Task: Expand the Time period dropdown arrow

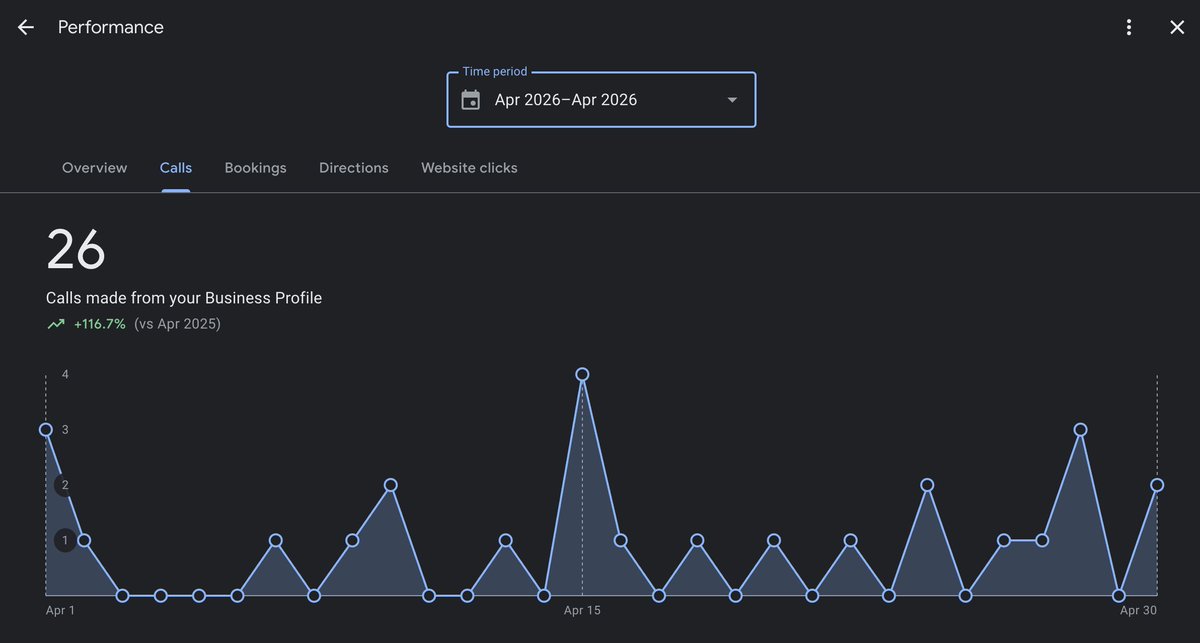Action: [732, 100]
